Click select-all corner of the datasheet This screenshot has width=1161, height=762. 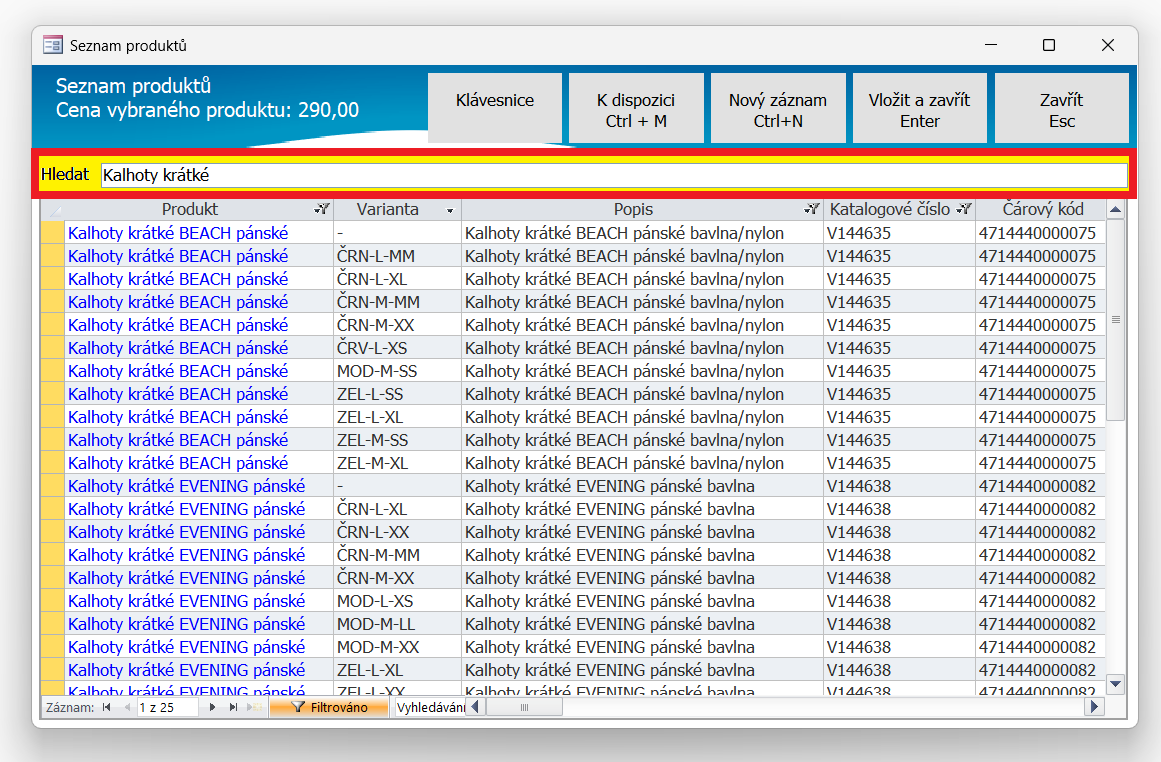52,210
